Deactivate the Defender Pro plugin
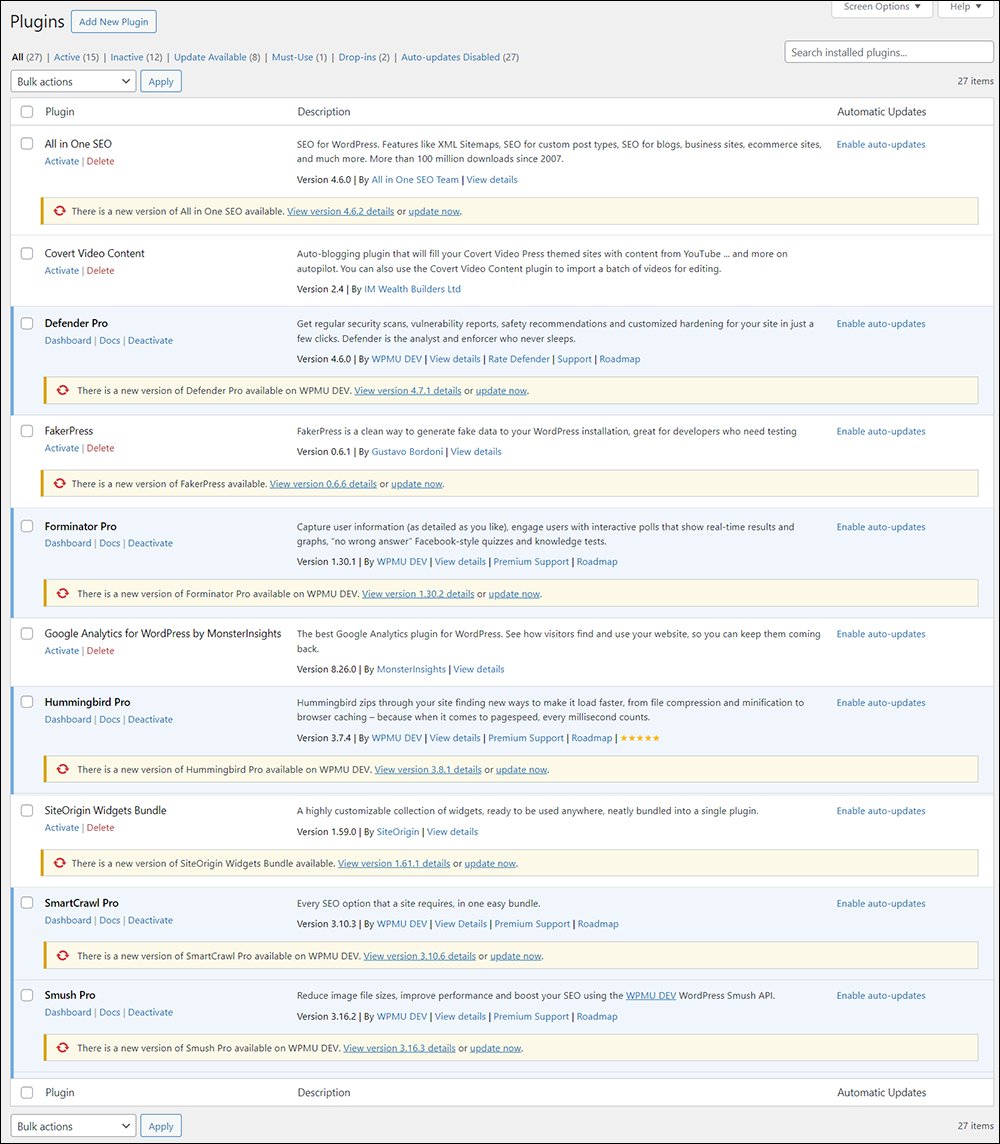 (x=150, y=341)
